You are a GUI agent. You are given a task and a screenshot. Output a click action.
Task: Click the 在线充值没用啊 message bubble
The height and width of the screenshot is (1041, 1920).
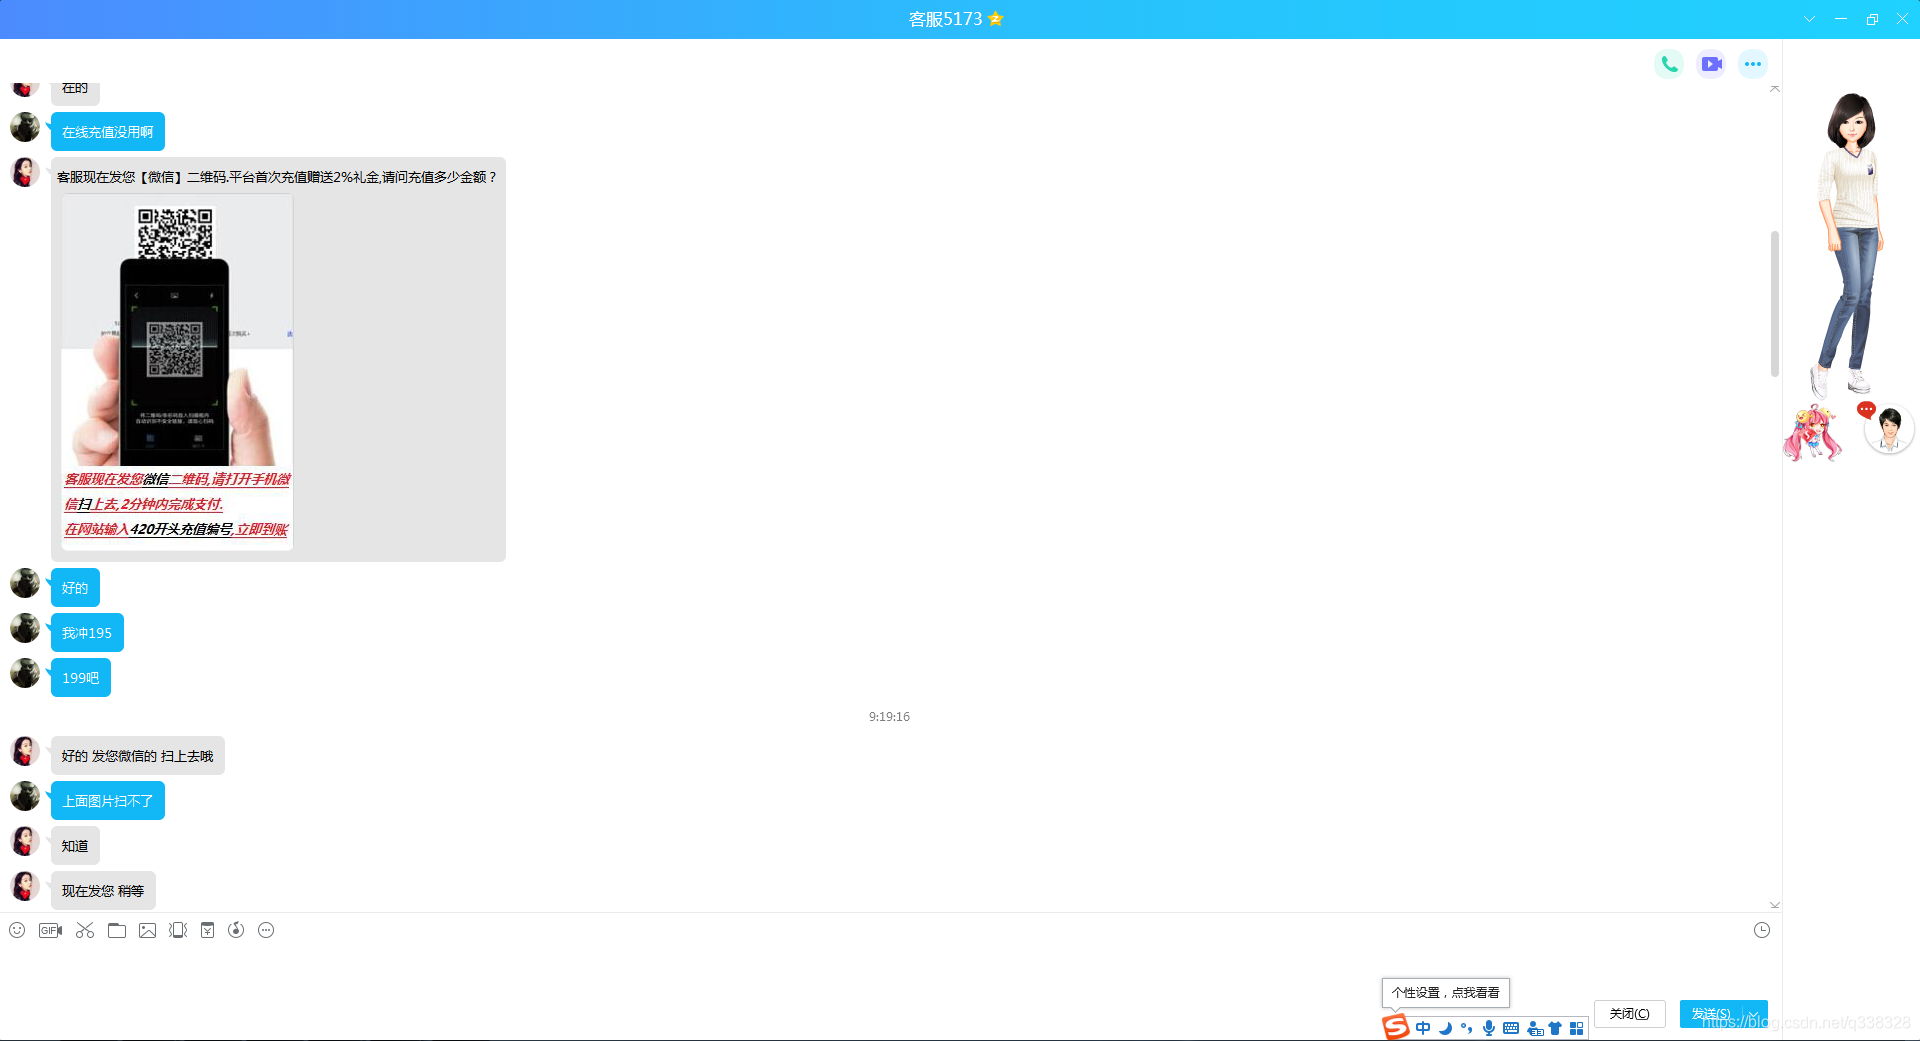(108, 132)
